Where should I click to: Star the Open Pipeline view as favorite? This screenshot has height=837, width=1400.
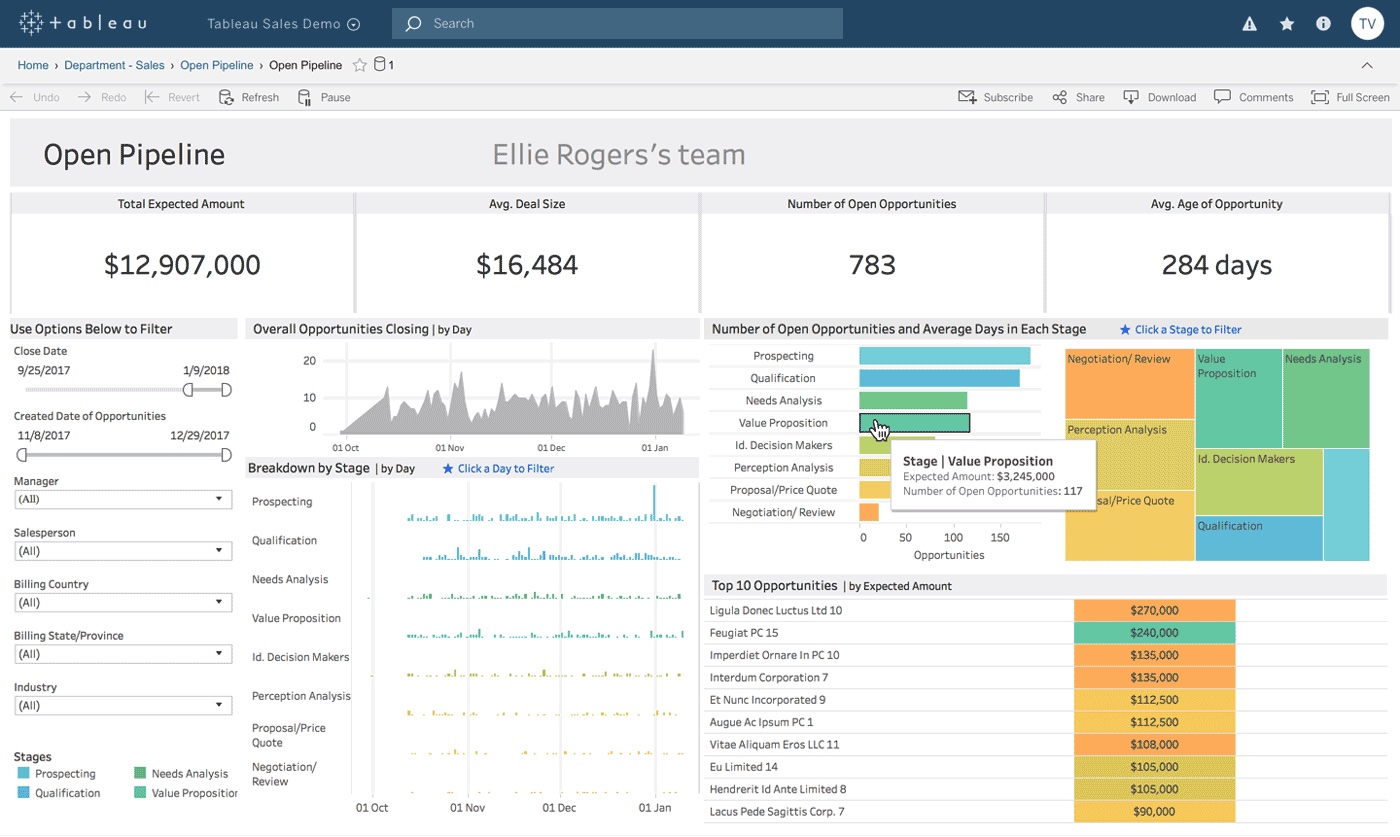coord(359,65)
